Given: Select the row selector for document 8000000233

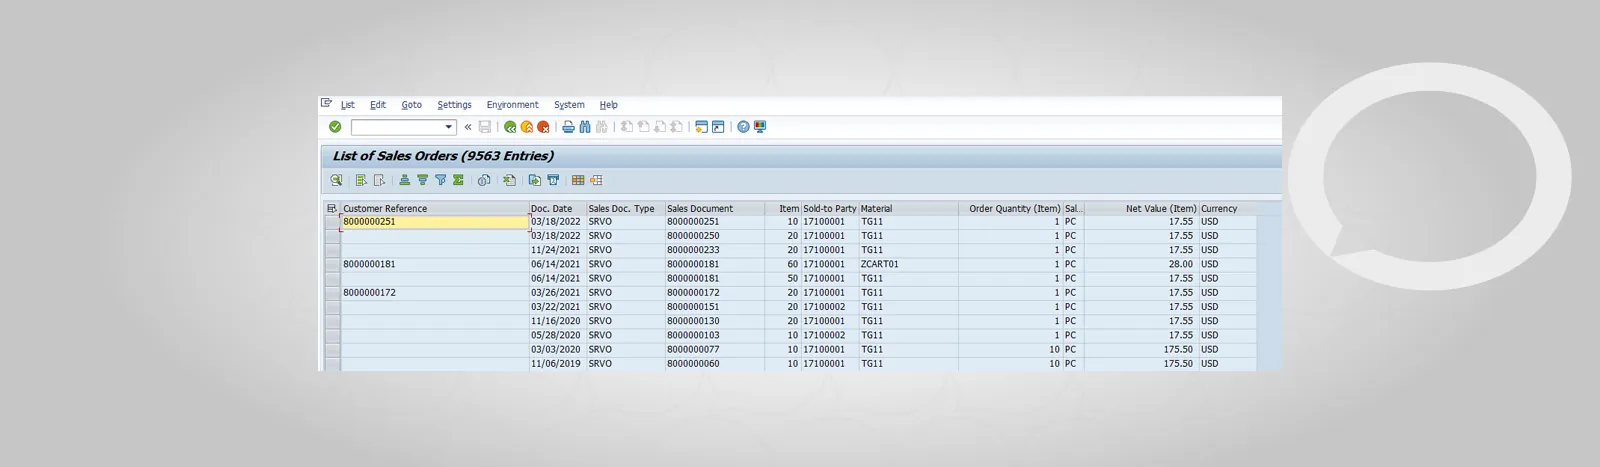Looking at the screenshot, I should pyautogui.click(x=332, y=250).
